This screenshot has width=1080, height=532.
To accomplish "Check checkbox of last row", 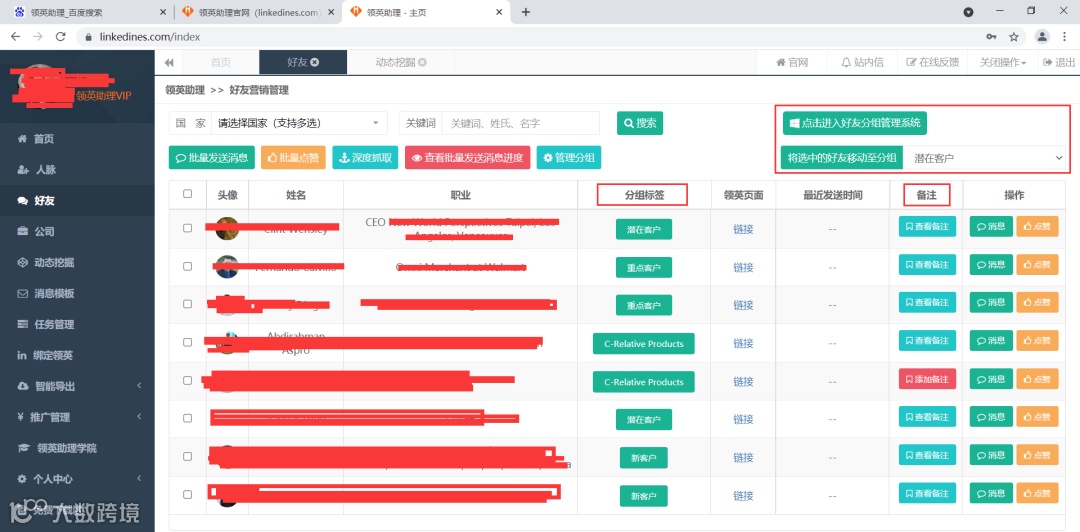I will (187, 494).
